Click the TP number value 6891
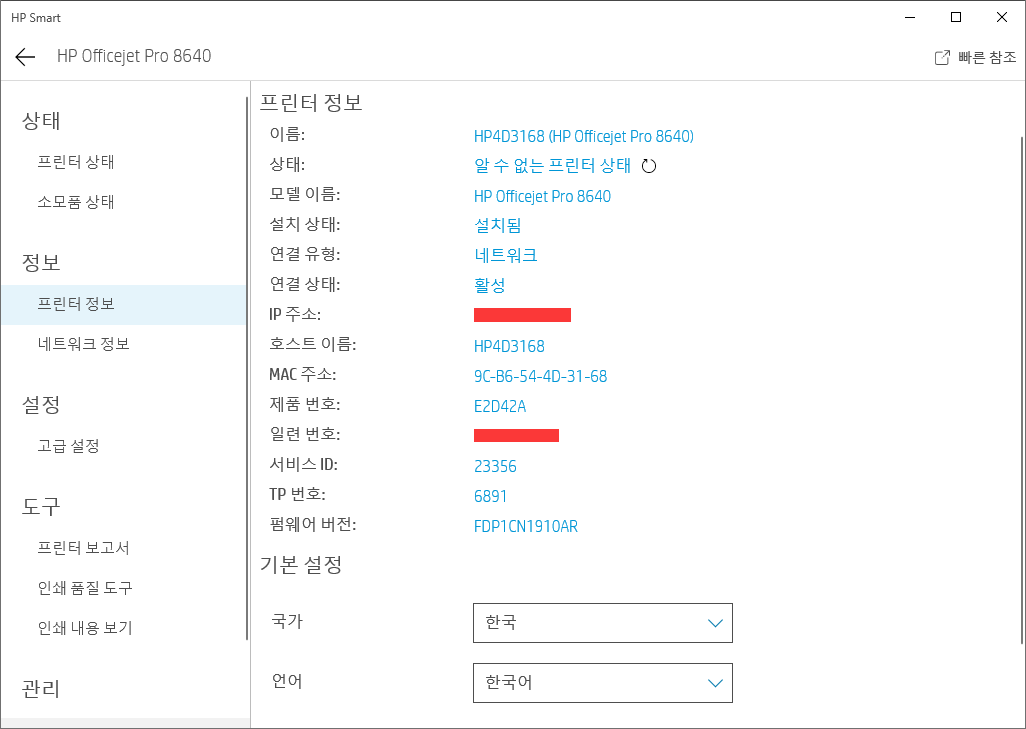 [491, 497]
